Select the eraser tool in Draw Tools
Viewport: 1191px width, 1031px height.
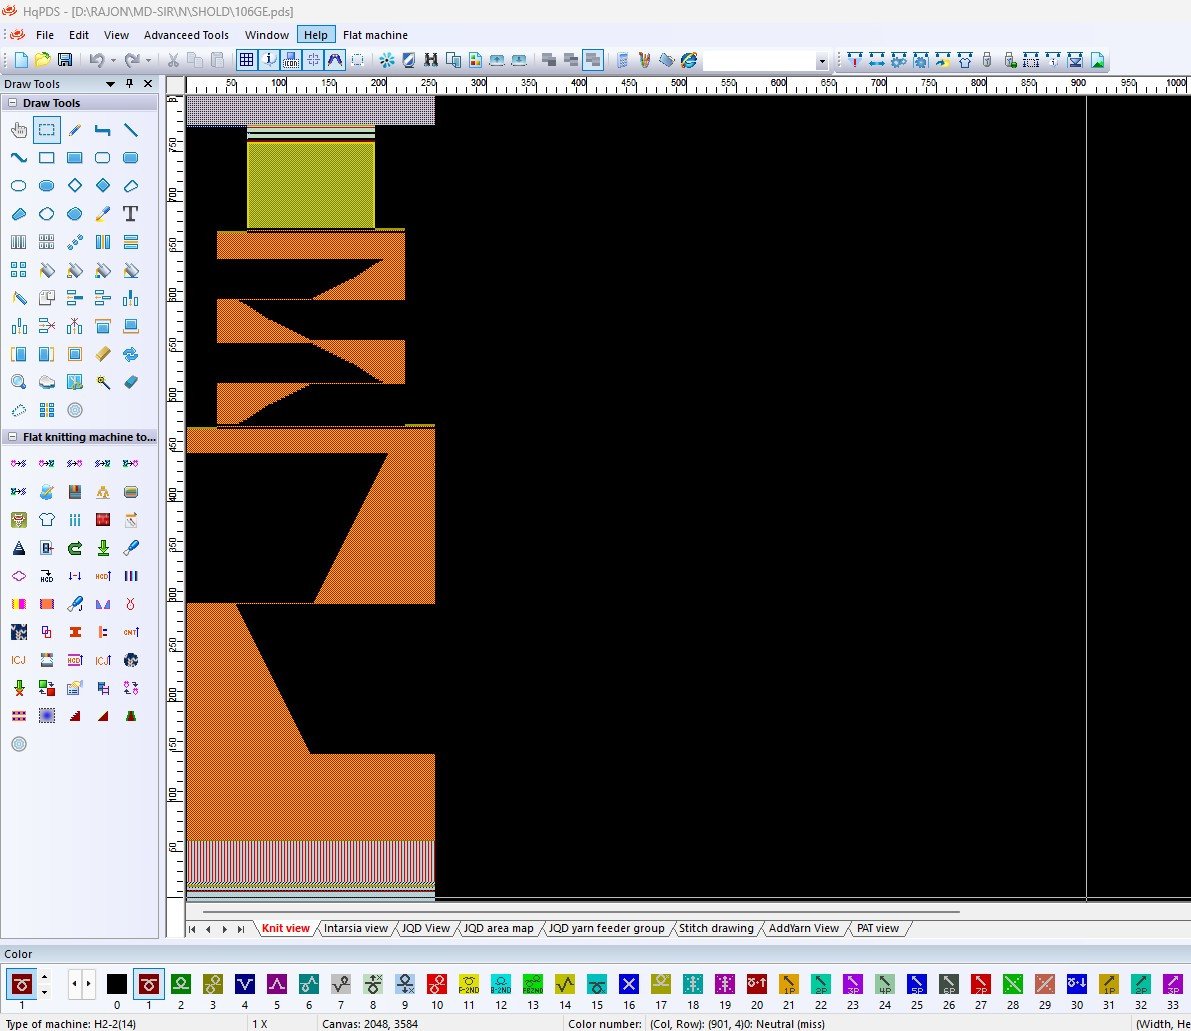pyautogui.click(x=130, y=382)
